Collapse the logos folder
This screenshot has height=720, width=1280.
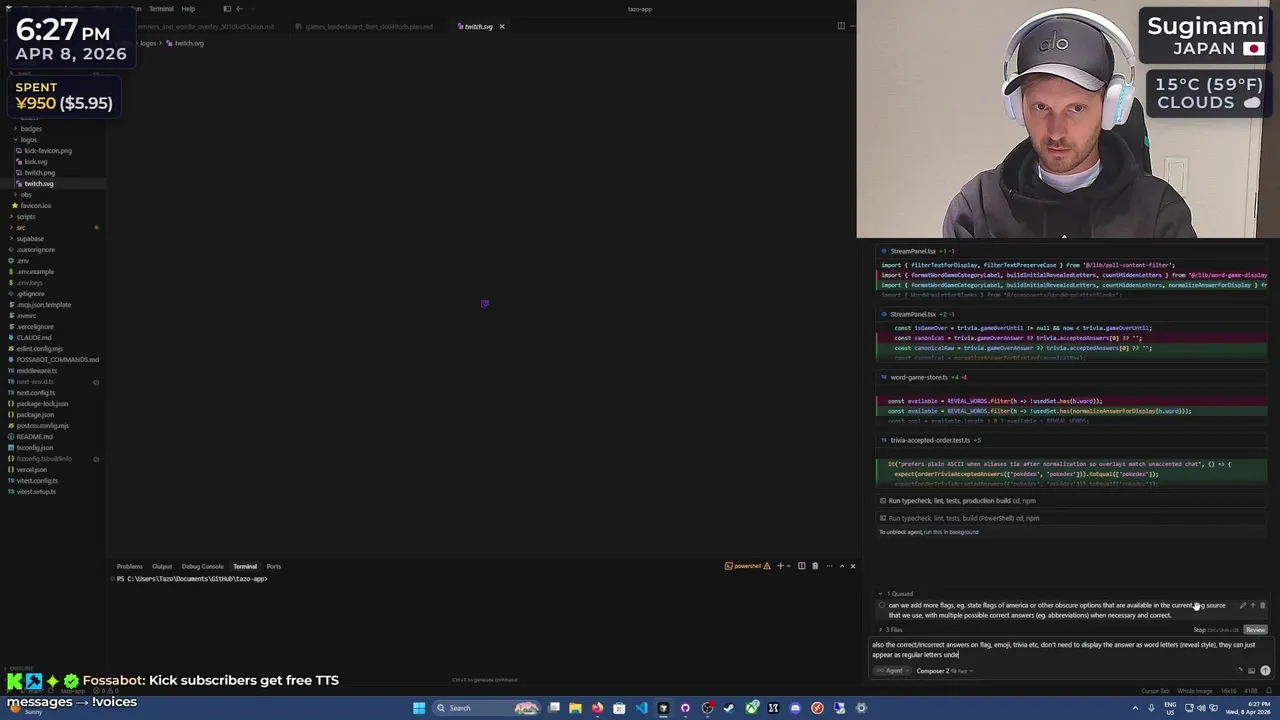(x=28, y=140)
